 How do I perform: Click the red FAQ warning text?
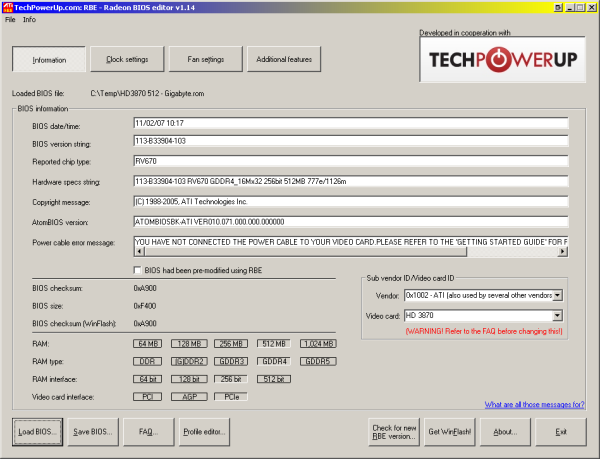click(484, 331)
